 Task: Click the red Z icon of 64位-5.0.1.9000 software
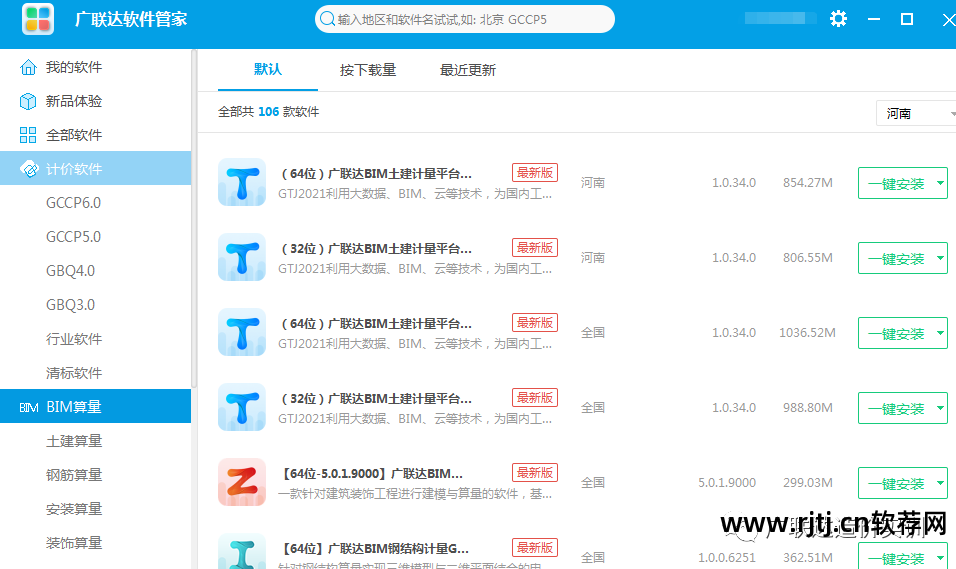click(x=242, y=482)
